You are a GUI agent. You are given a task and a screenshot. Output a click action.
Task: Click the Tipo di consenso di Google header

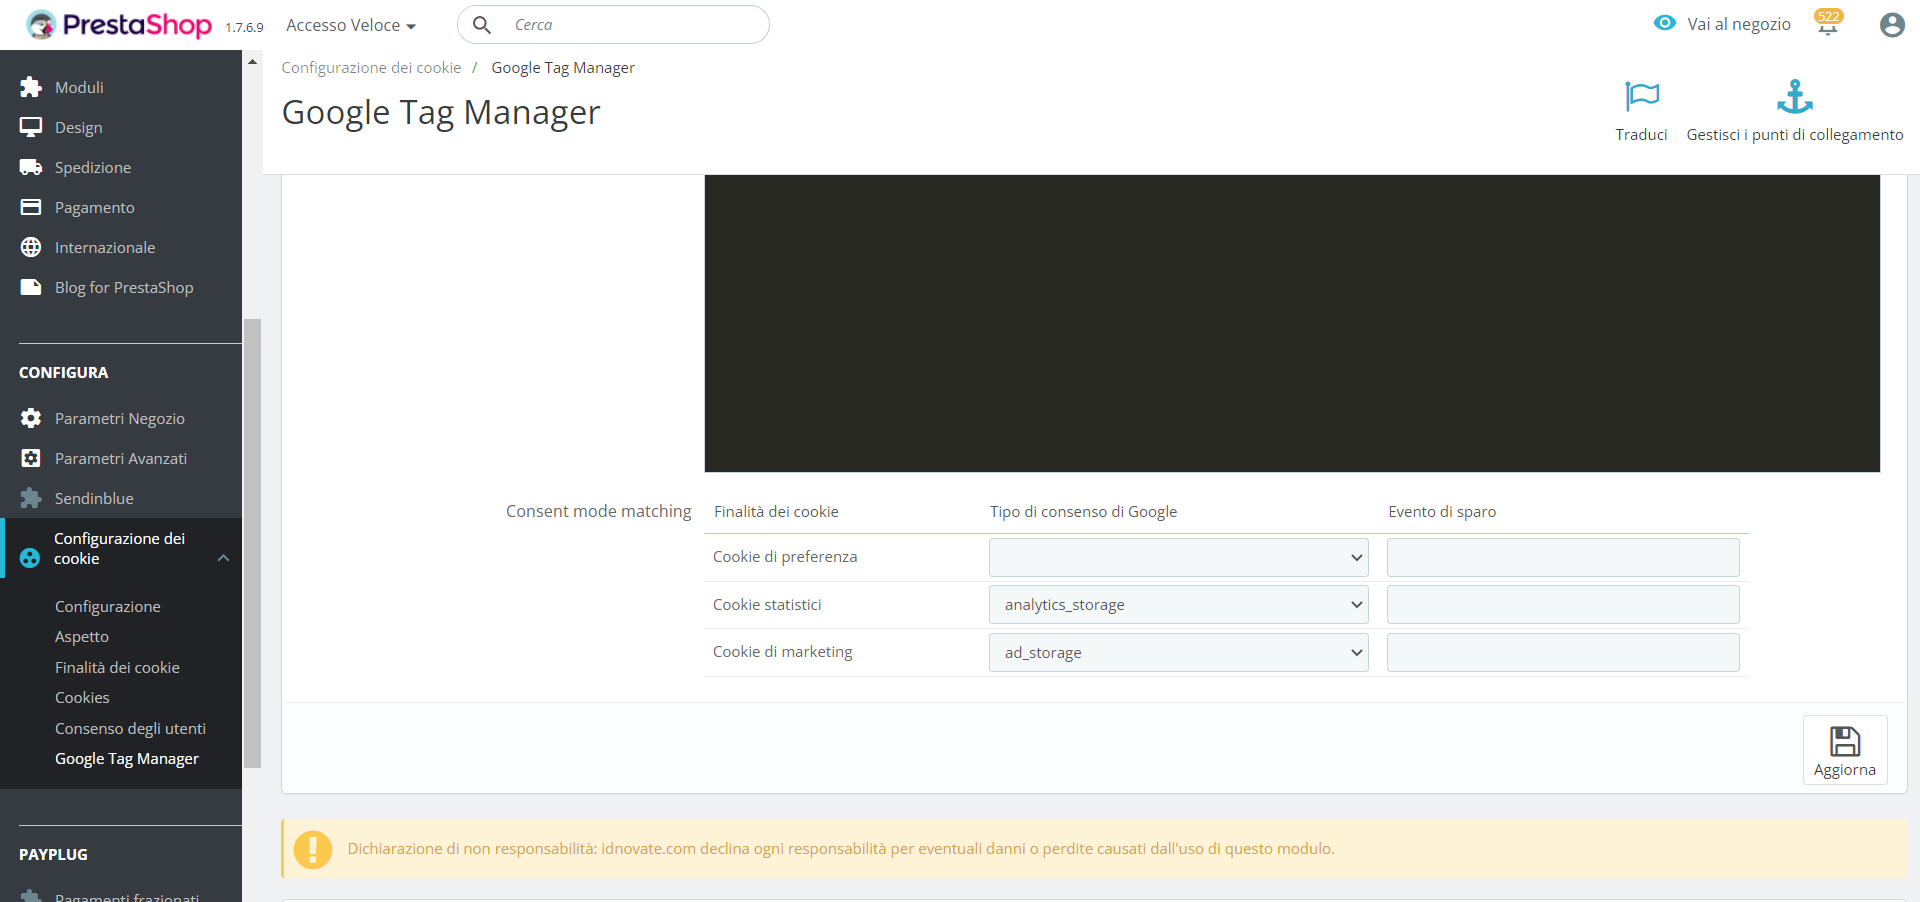coord(1083,512)
